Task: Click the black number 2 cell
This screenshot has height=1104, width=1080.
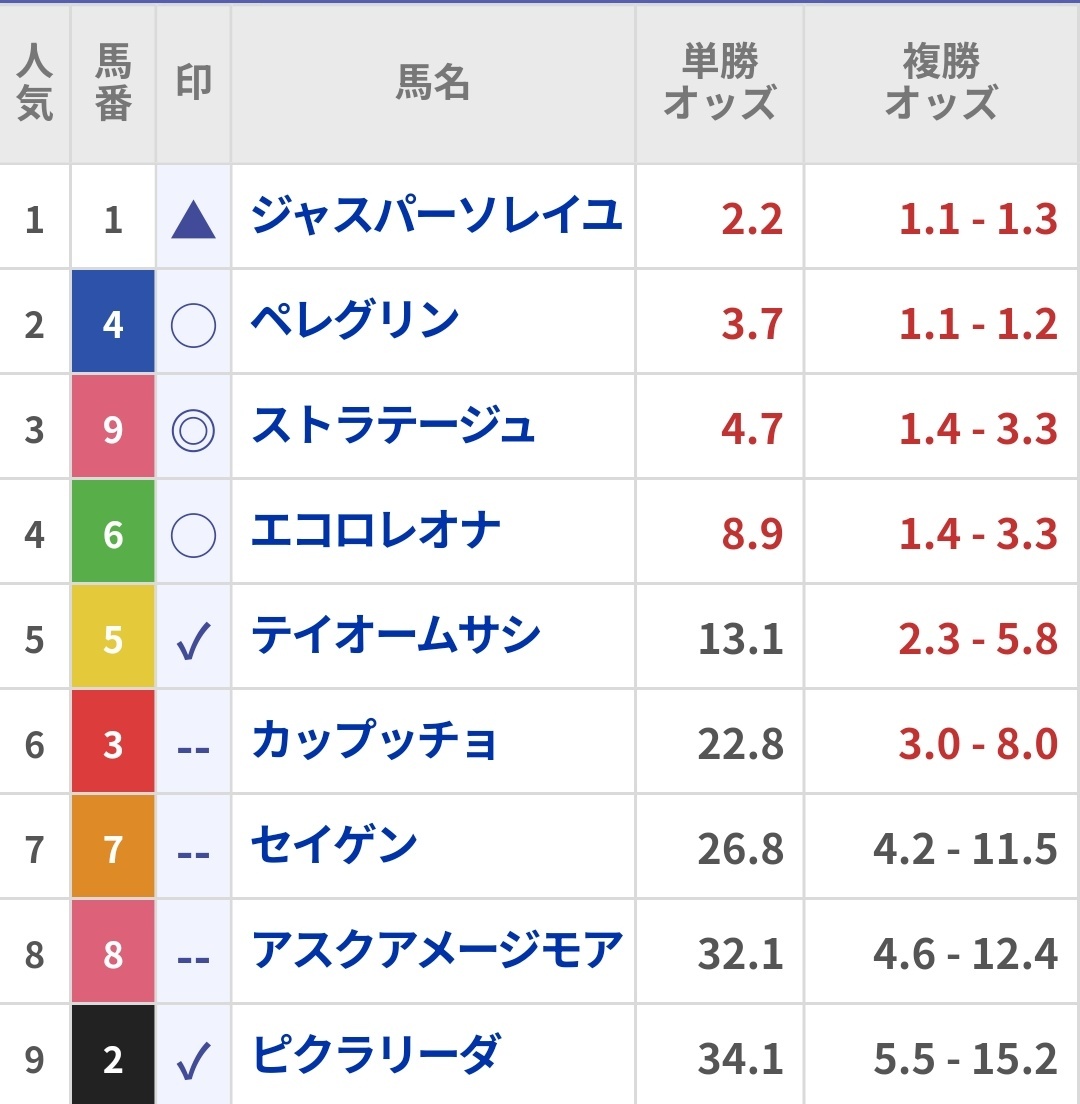Action: 113,1054
